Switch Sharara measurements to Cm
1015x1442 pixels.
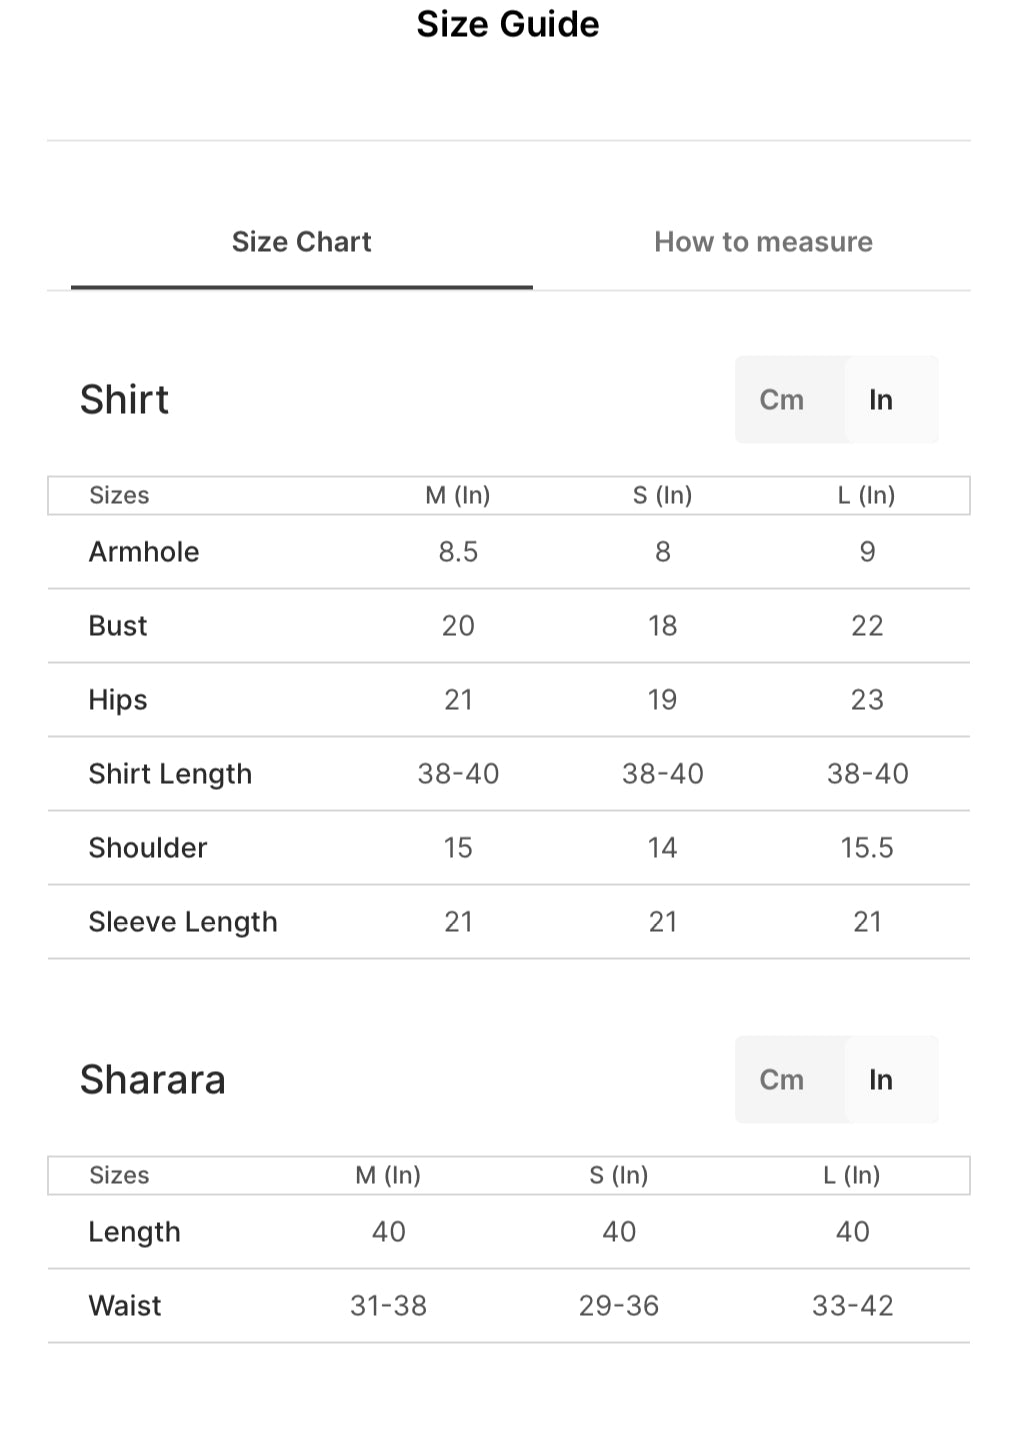click(x=781, y=1080)
